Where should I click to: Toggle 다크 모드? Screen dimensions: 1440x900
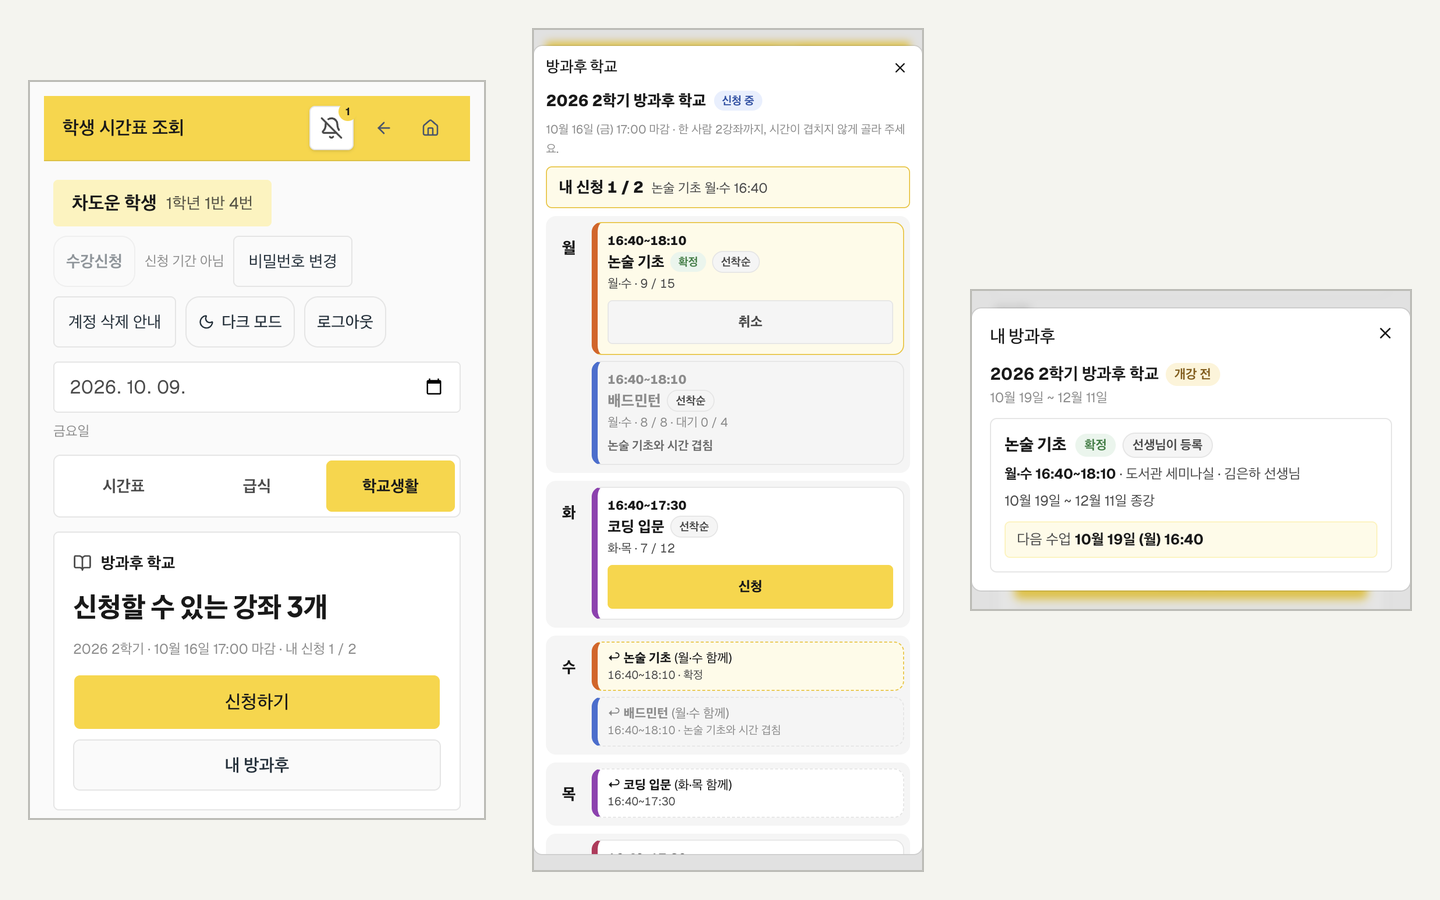tap(240, 322)
